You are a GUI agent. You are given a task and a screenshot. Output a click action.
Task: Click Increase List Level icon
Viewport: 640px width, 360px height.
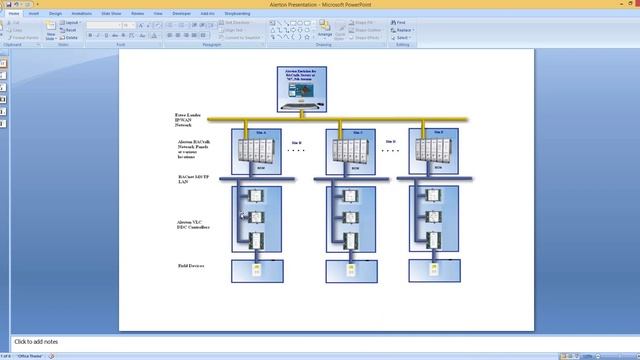[202, 25]
